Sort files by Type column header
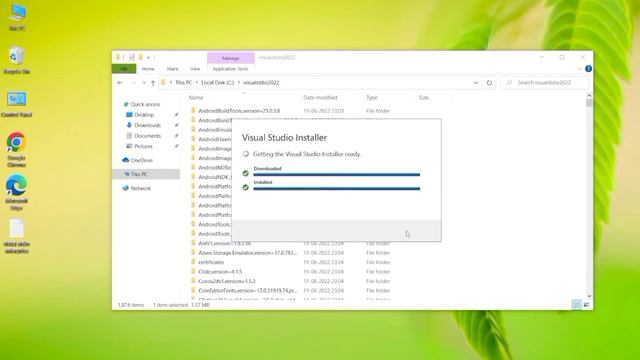 click(372, 98)
